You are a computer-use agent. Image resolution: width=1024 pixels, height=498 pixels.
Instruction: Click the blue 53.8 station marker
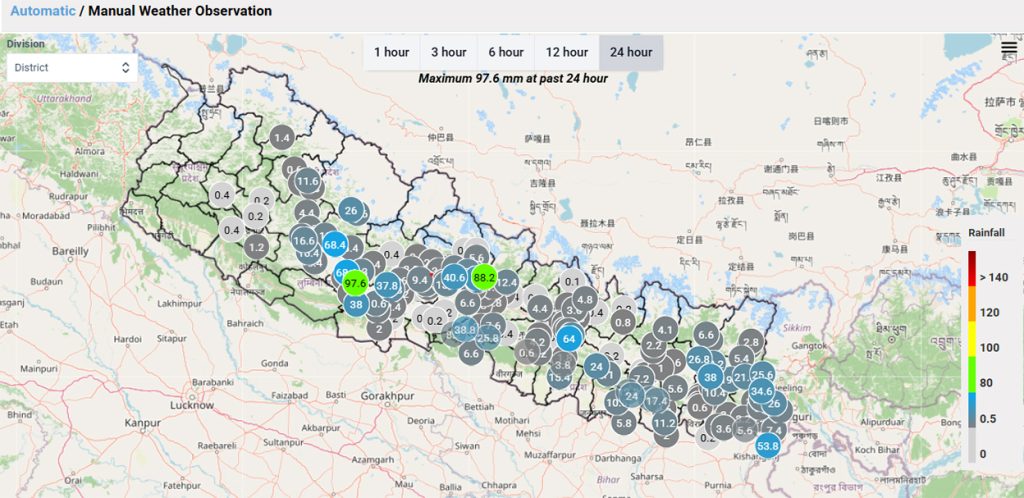tap(768, 446)
